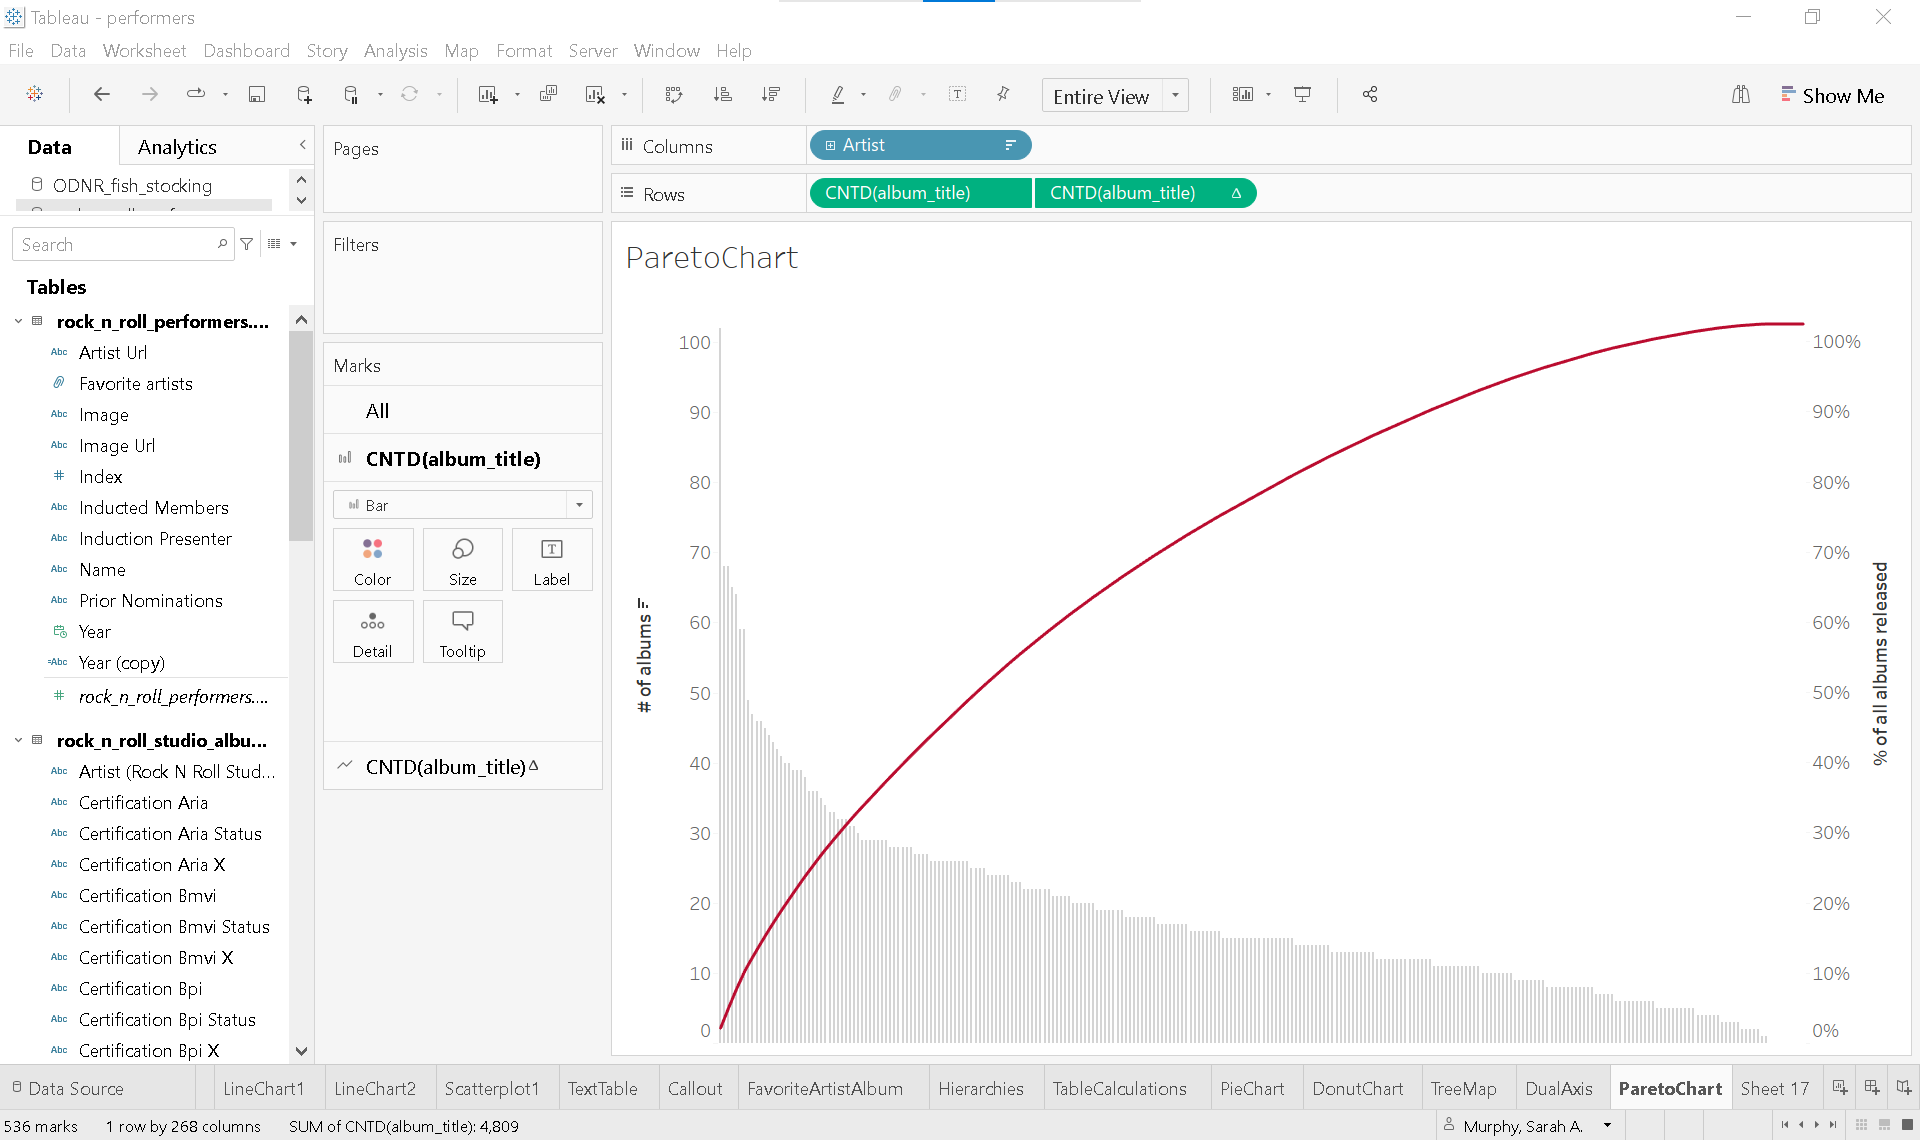Open the Bar mark type dropdown
1920x1140 pixels.
click(x=579, y=505)
